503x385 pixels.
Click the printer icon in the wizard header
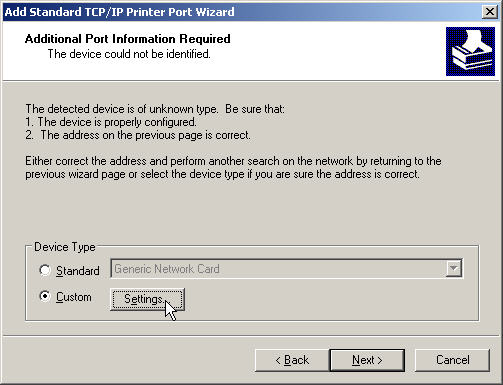pos(470,51)
